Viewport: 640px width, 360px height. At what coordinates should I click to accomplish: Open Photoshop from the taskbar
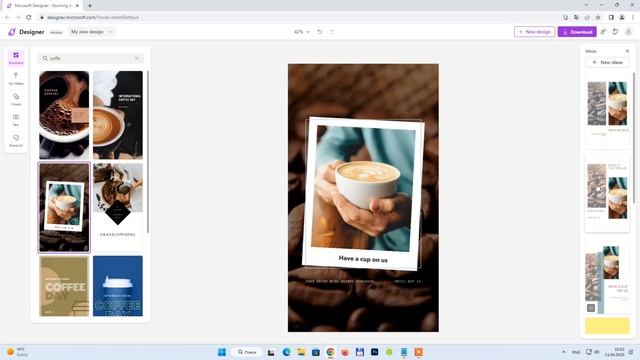pyautogui.click(x=374, y=352)
